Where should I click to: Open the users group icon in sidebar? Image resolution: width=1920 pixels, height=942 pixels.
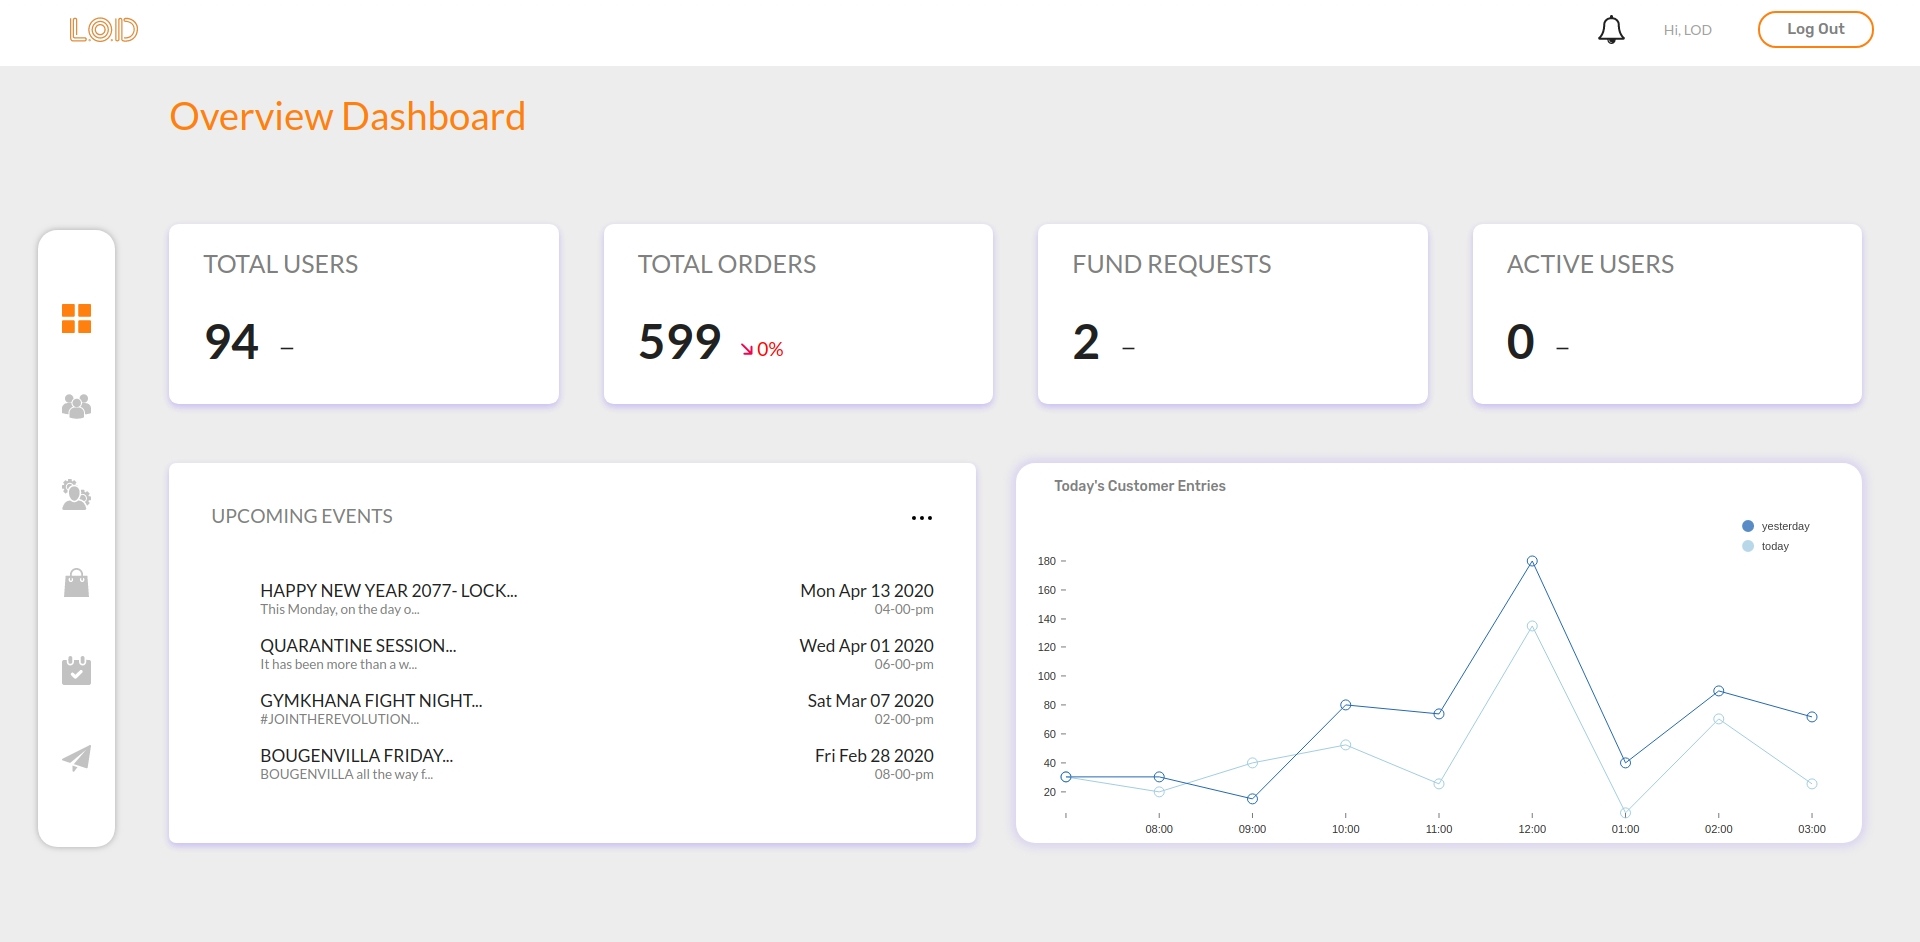click(76, 406)
